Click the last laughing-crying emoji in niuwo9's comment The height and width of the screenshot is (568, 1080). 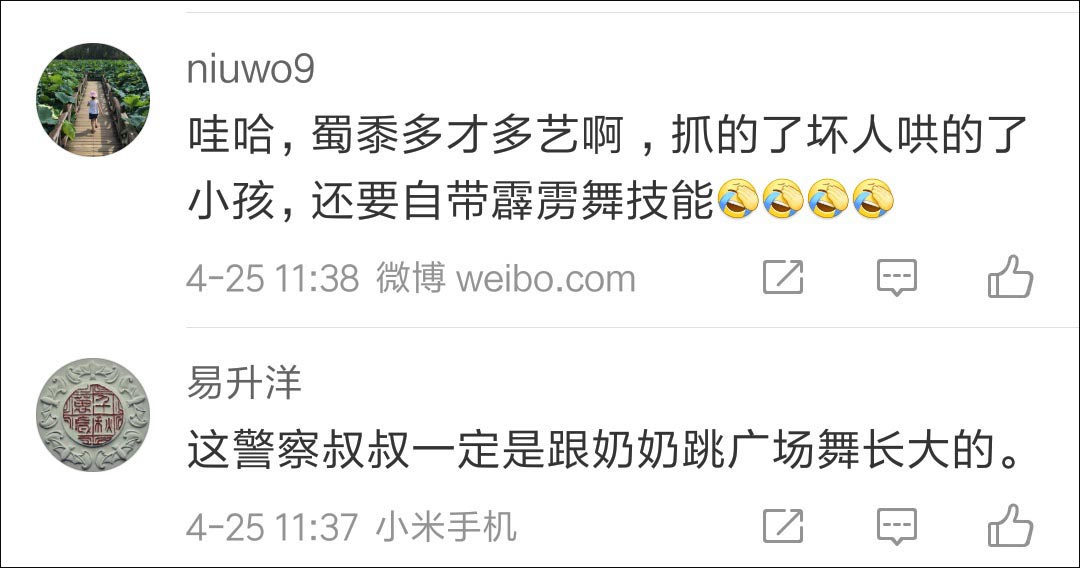873,199
